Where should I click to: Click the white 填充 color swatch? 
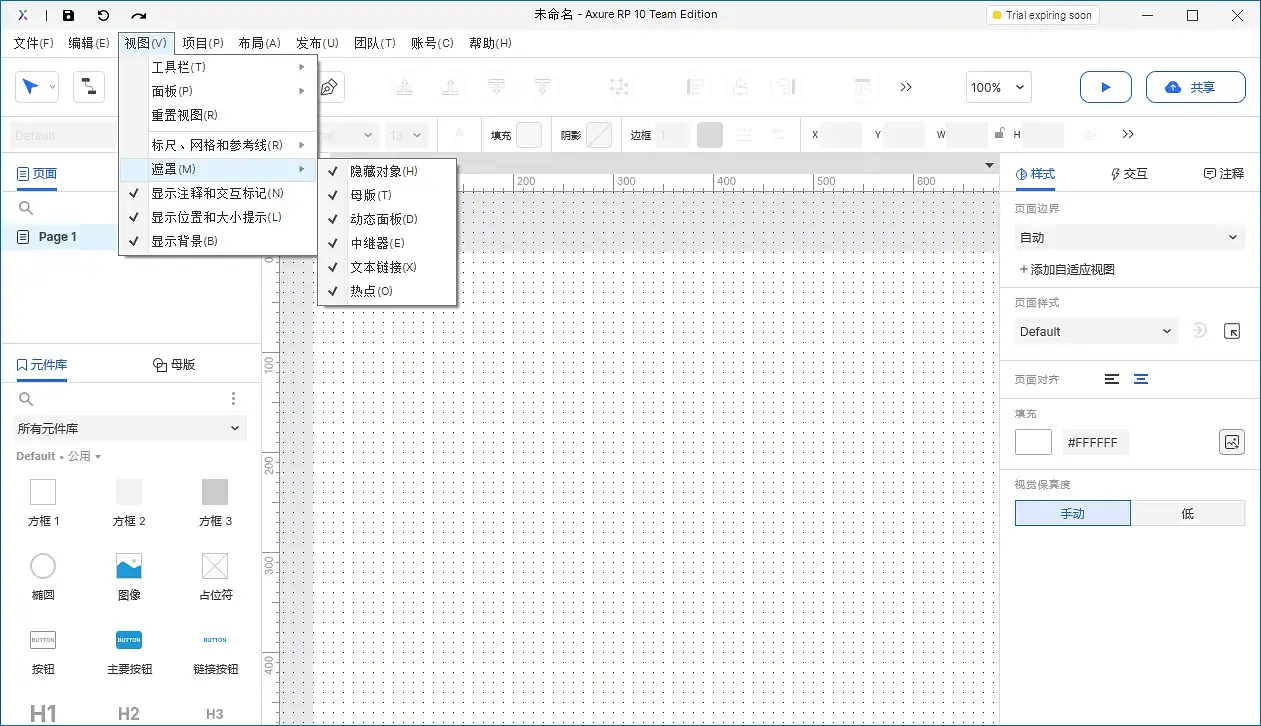[1033, 441]
